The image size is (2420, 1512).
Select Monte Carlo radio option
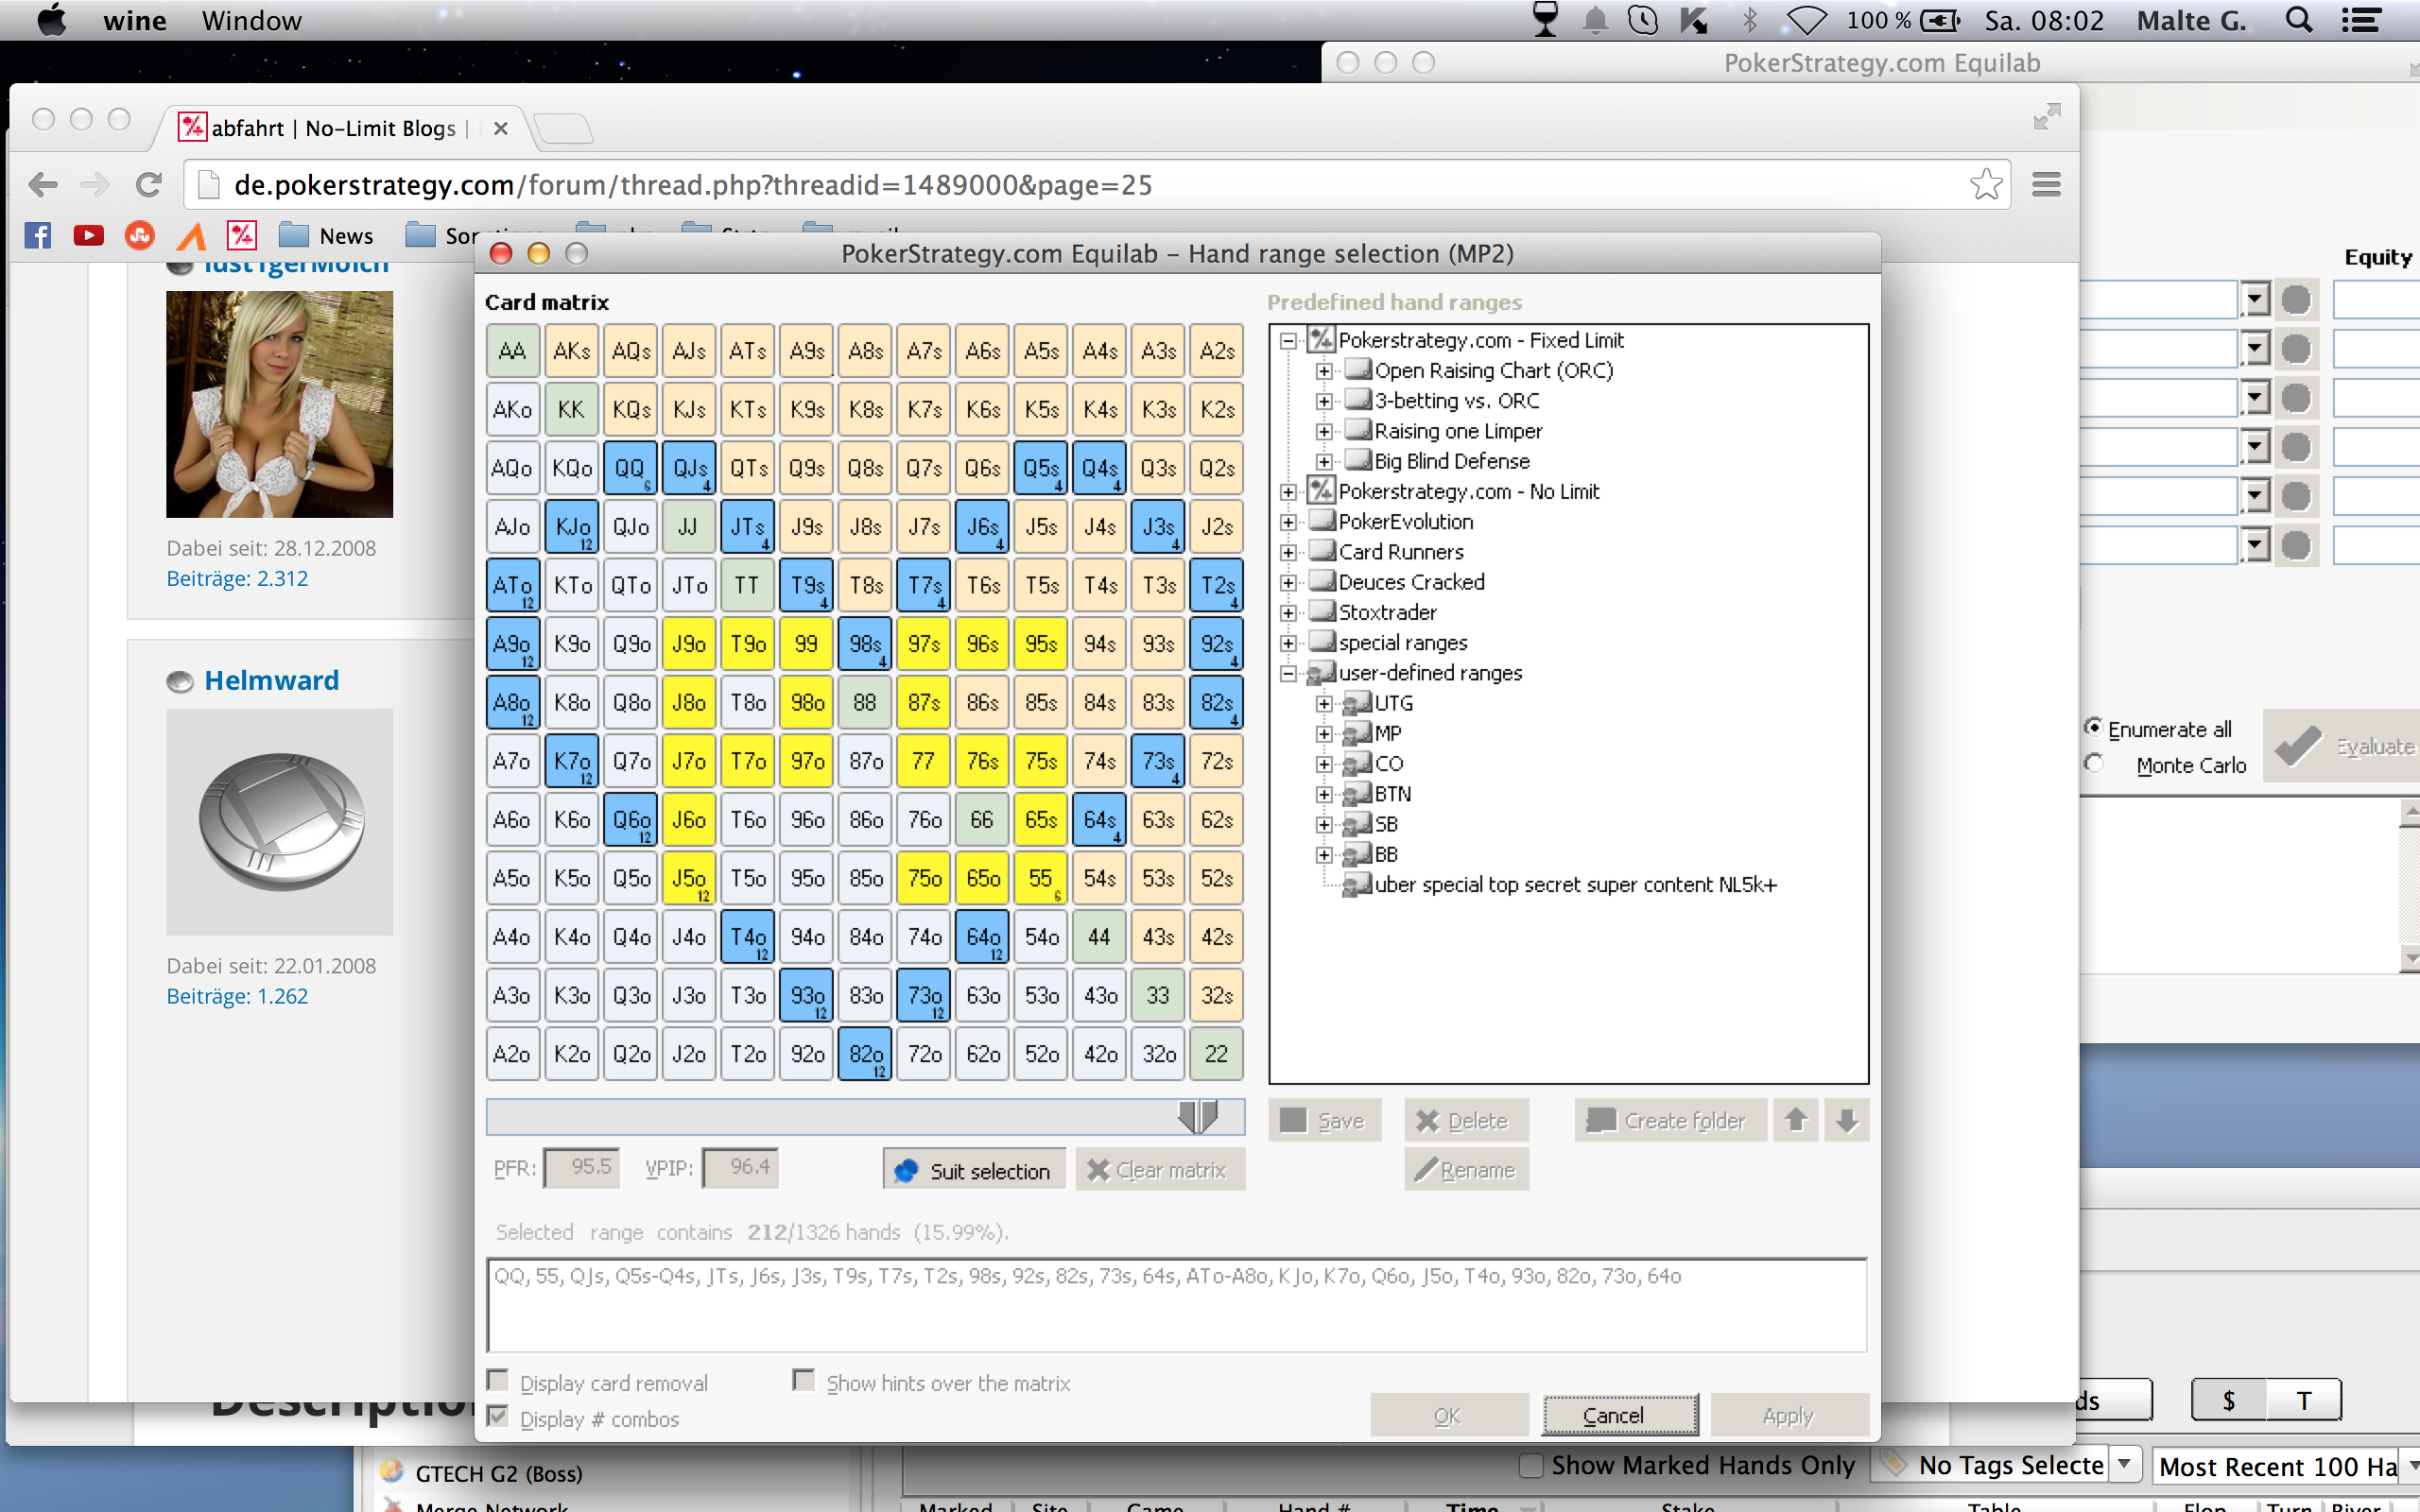click(2093, 764)
